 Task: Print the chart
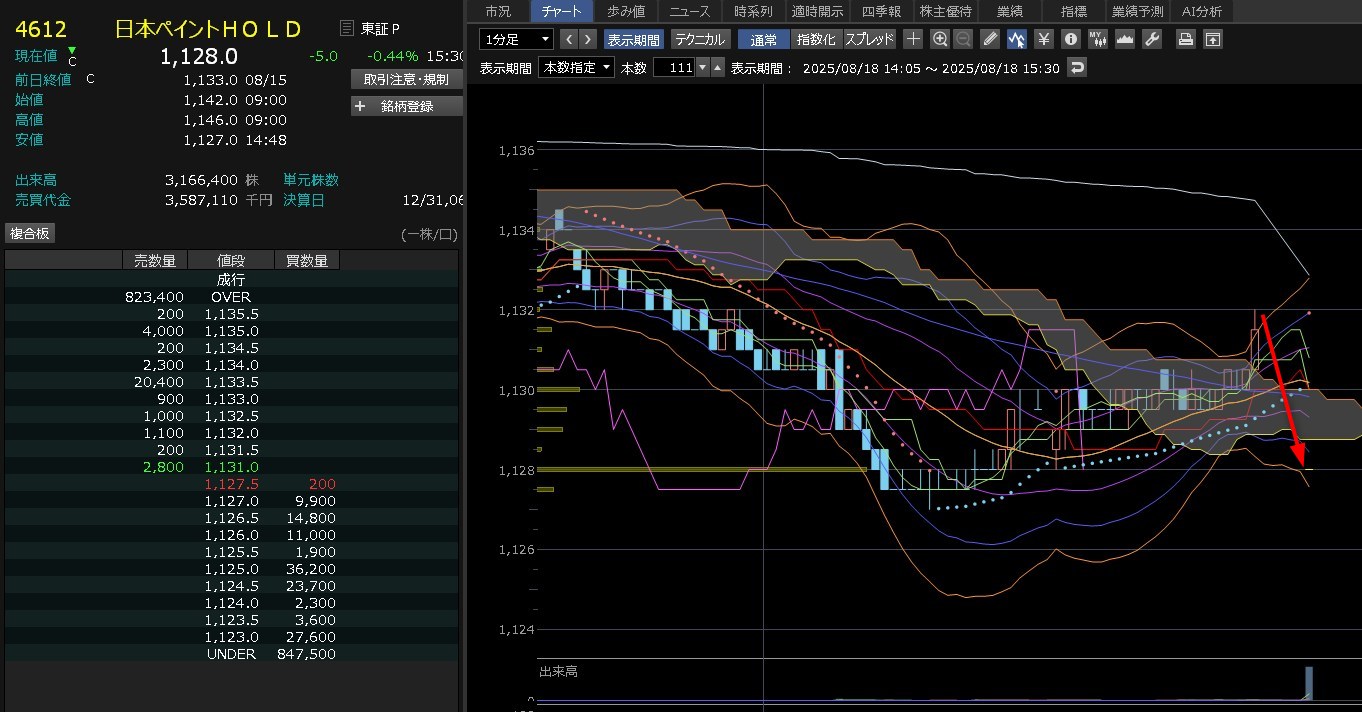1186,39
